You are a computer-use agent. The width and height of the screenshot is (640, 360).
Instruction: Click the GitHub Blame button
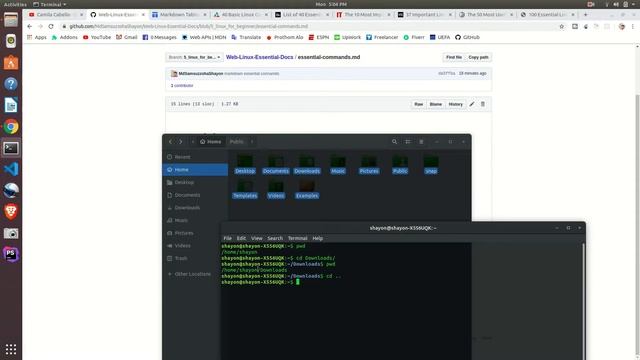[x=436, y=104]
